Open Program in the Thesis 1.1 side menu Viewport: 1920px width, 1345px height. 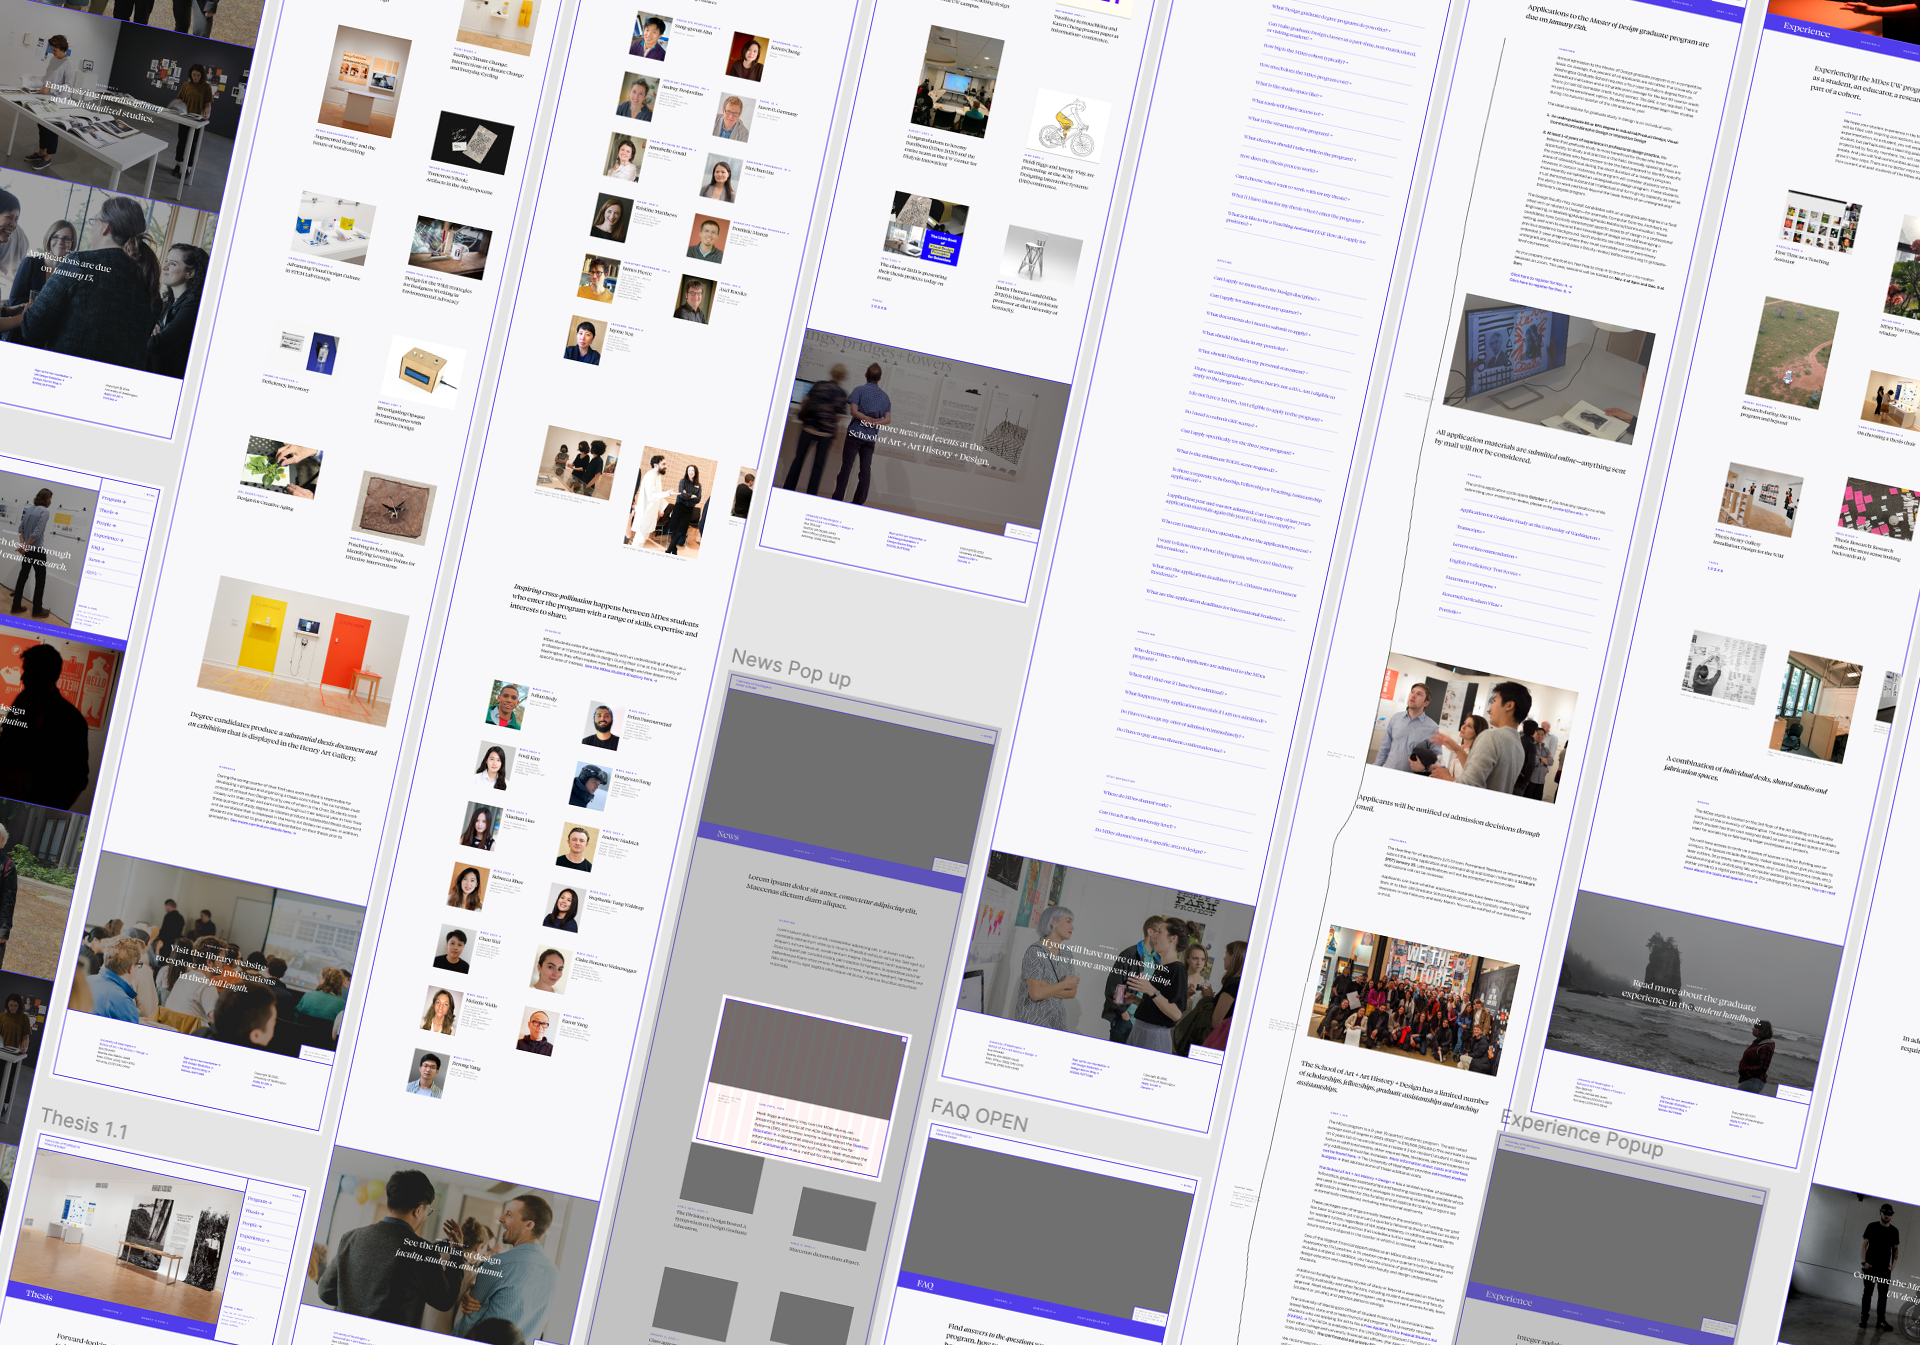tap(258, 1199)
